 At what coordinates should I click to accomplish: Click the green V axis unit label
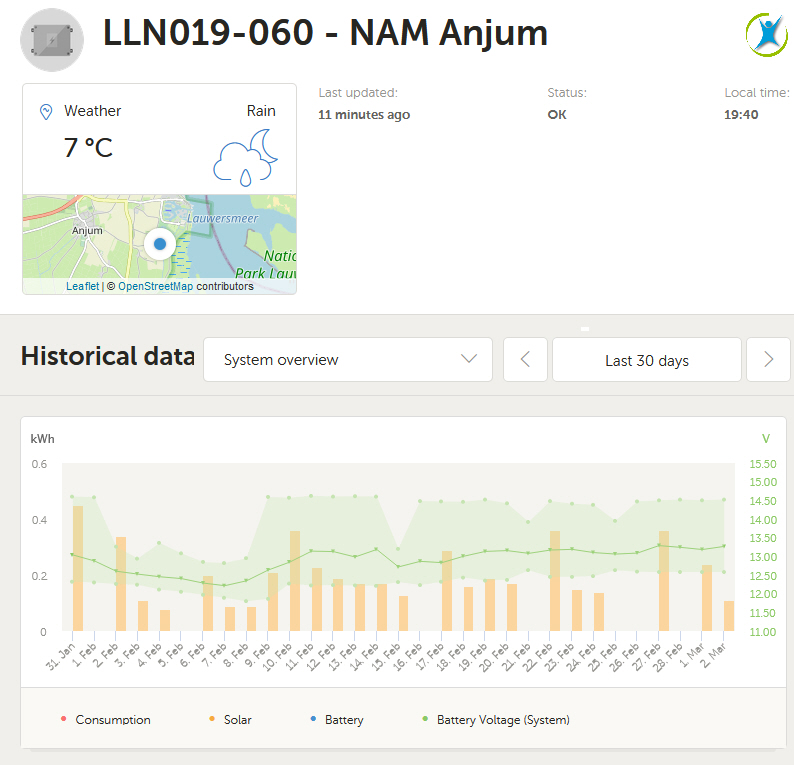[766, 439]
